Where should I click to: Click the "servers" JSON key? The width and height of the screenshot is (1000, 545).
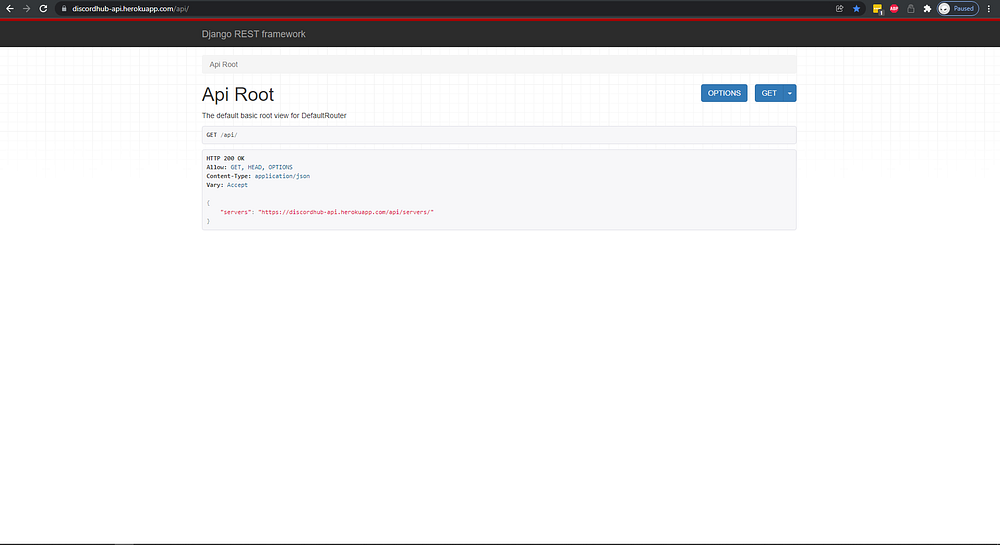pyautogui.click(x=235, y=212)
